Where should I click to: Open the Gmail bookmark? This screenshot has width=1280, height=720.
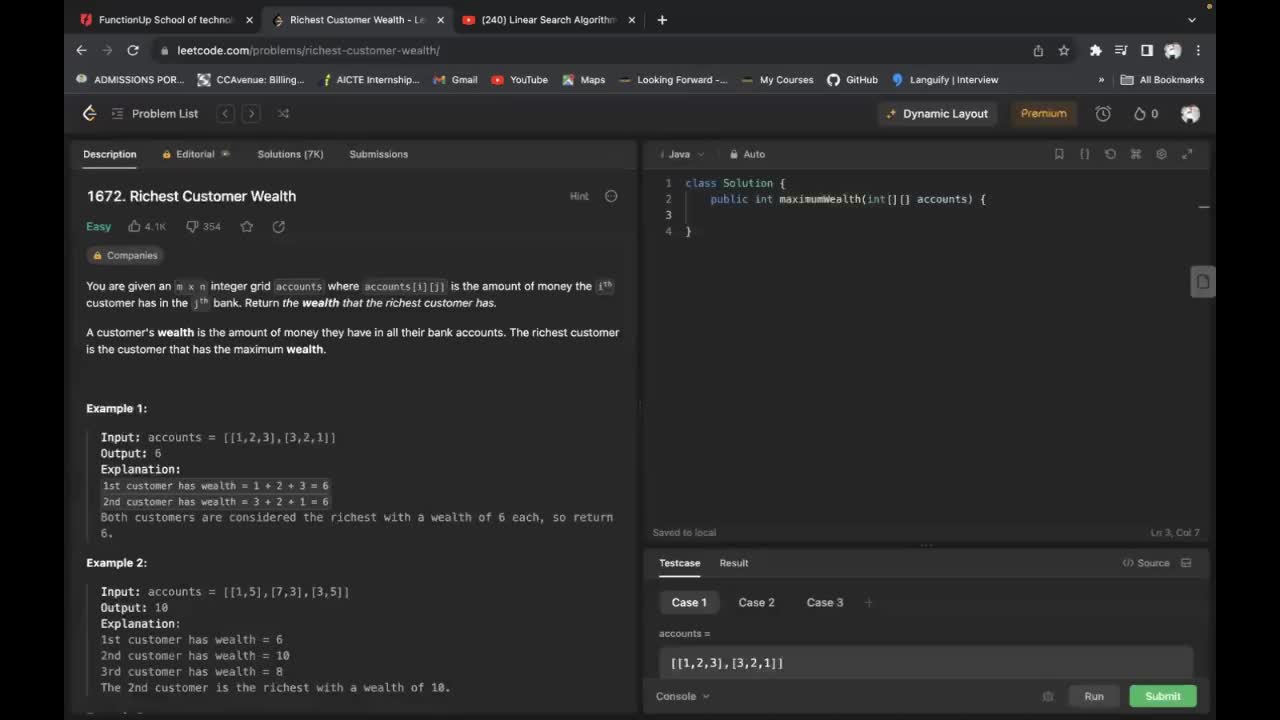coord(455,80)
